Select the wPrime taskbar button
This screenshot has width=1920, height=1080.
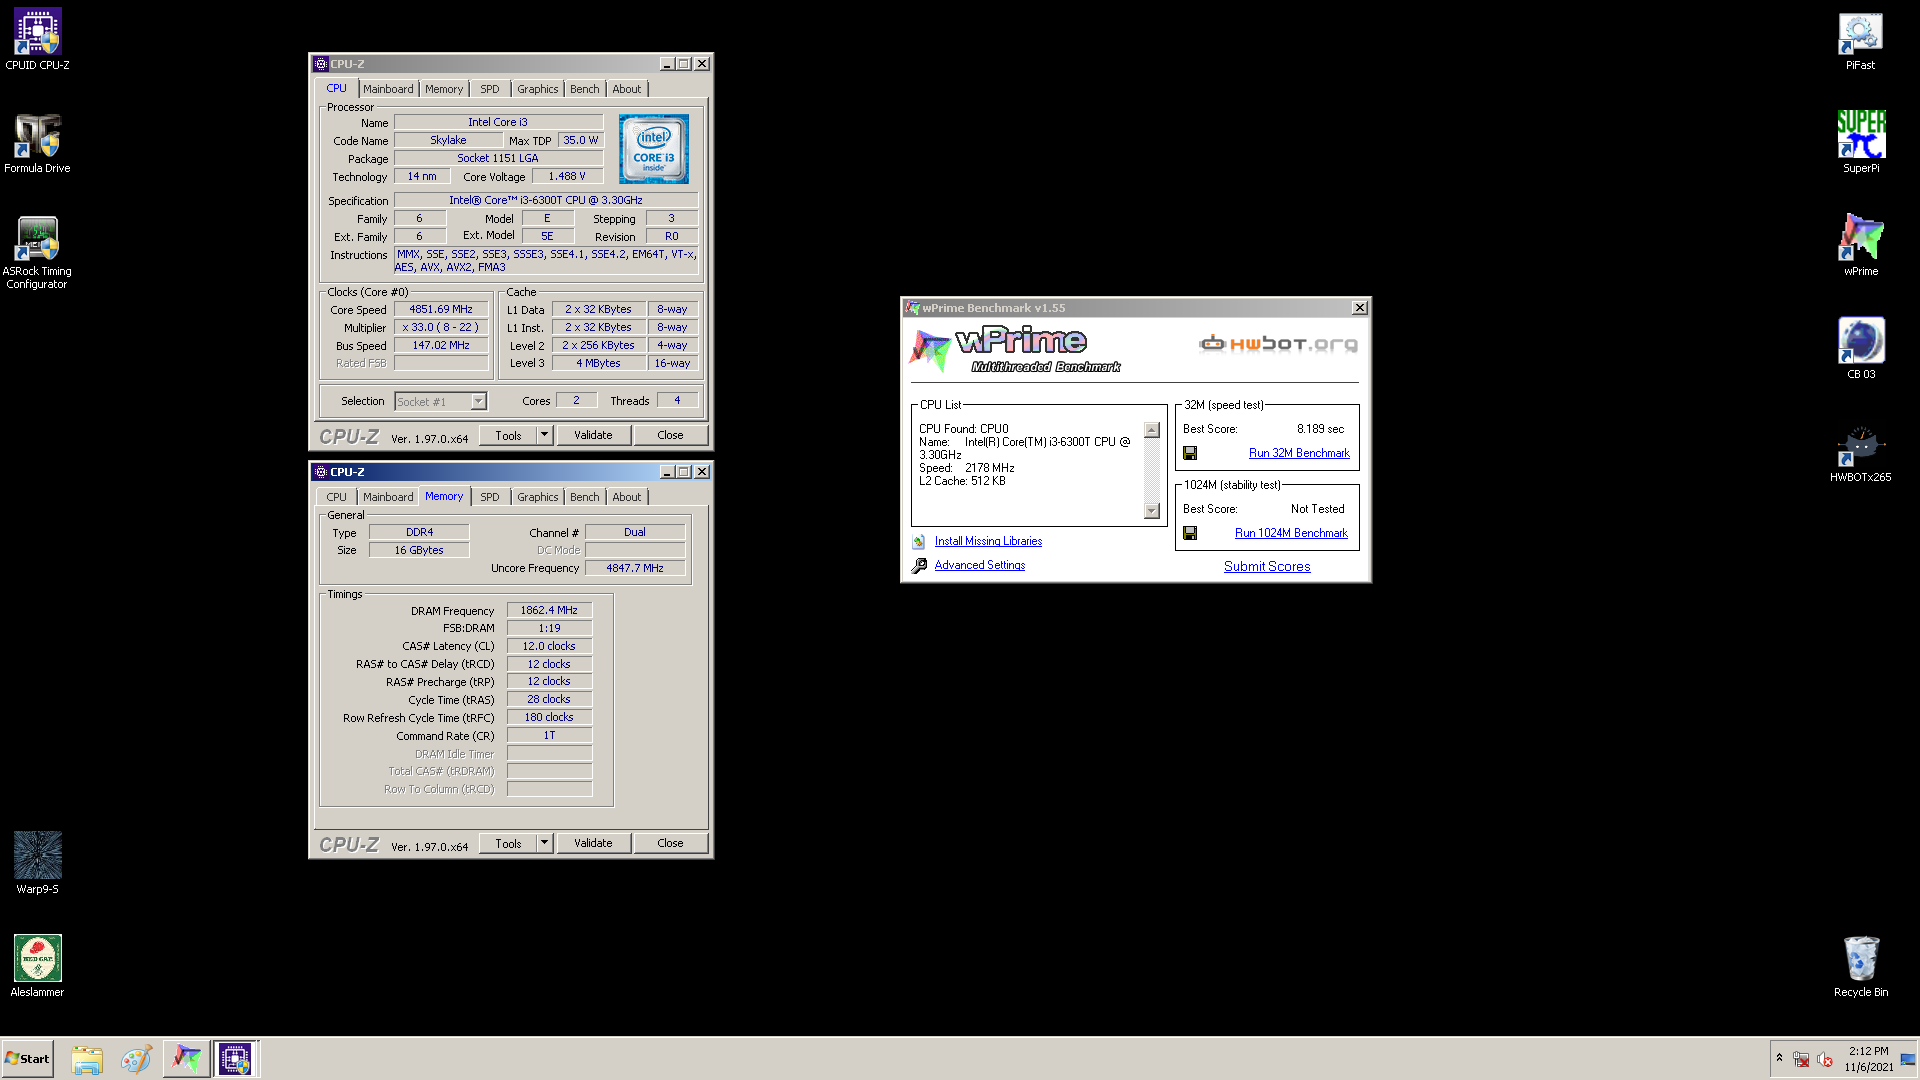coord(186,1059)
